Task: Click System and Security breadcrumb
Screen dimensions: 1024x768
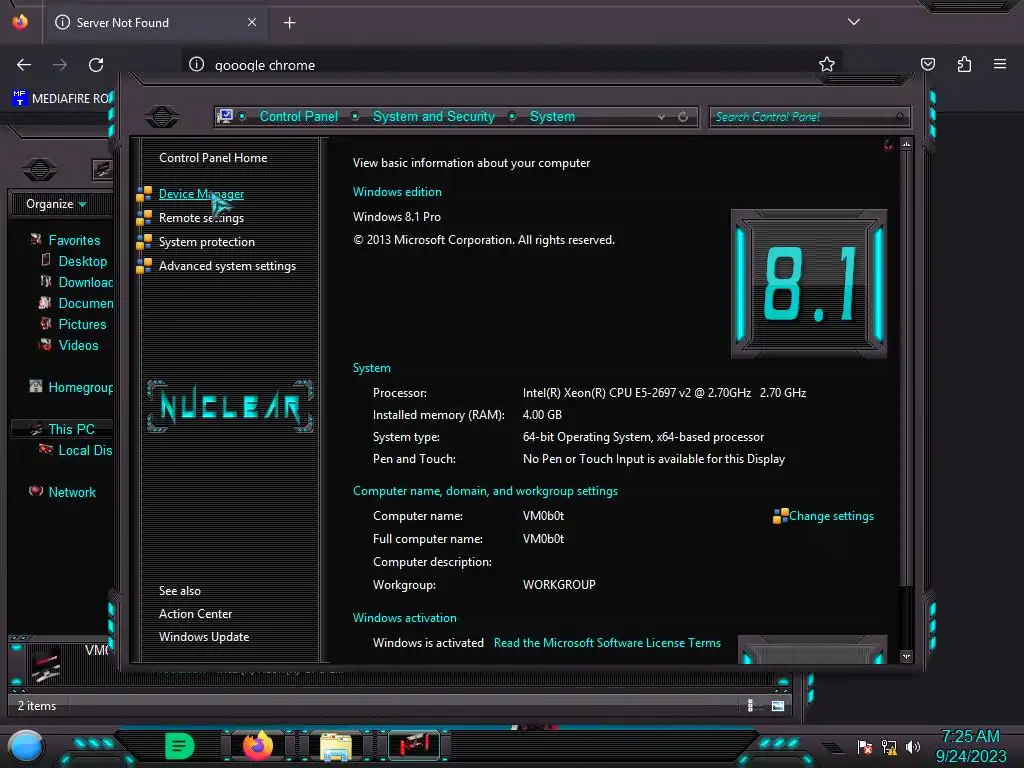Action: click(434, 116)
